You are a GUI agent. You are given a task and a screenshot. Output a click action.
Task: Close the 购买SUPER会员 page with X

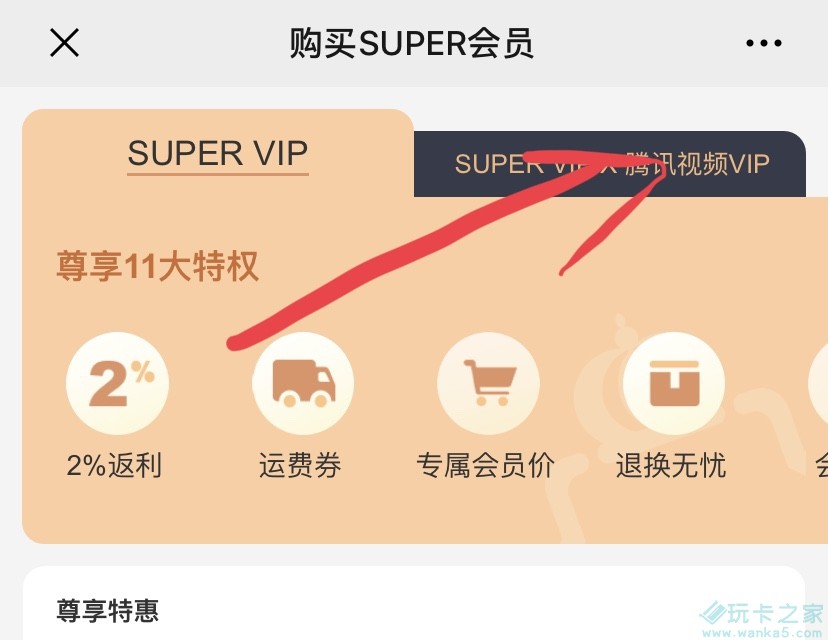[x=64, y=43]
